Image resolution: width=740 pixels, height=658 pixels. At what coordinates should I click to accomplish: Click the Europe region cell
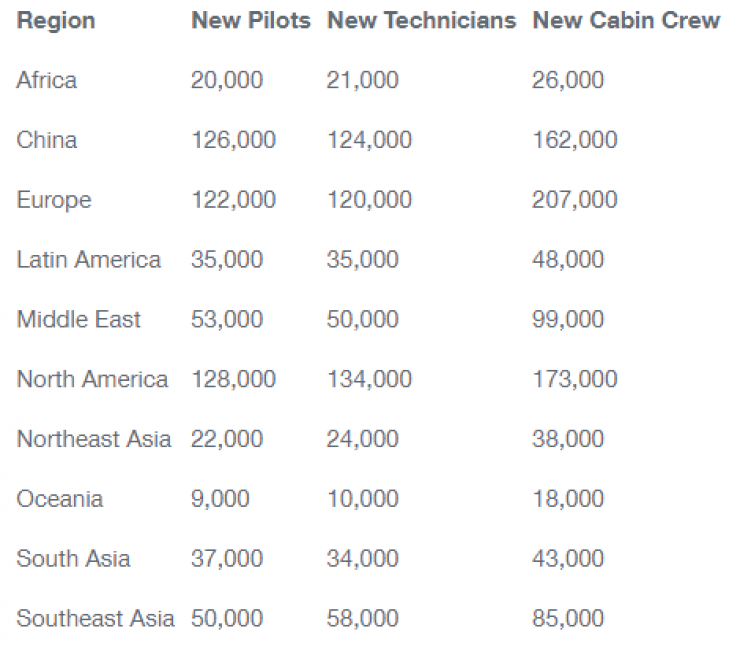[53, 200]
